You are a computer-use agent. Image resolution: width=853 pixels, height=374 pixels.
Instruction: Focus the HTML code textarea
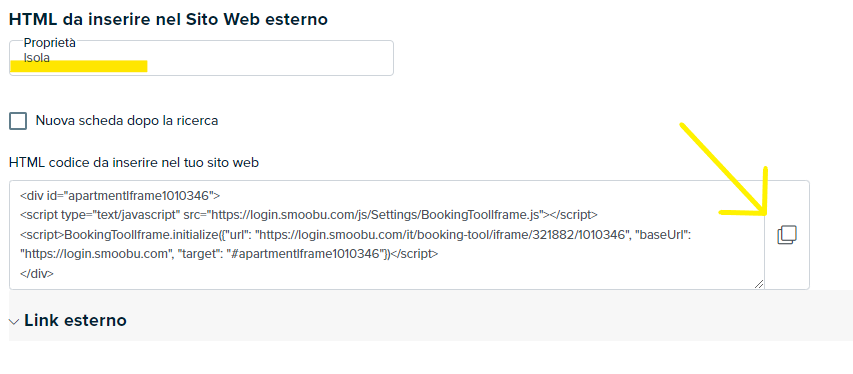point(387,235)
